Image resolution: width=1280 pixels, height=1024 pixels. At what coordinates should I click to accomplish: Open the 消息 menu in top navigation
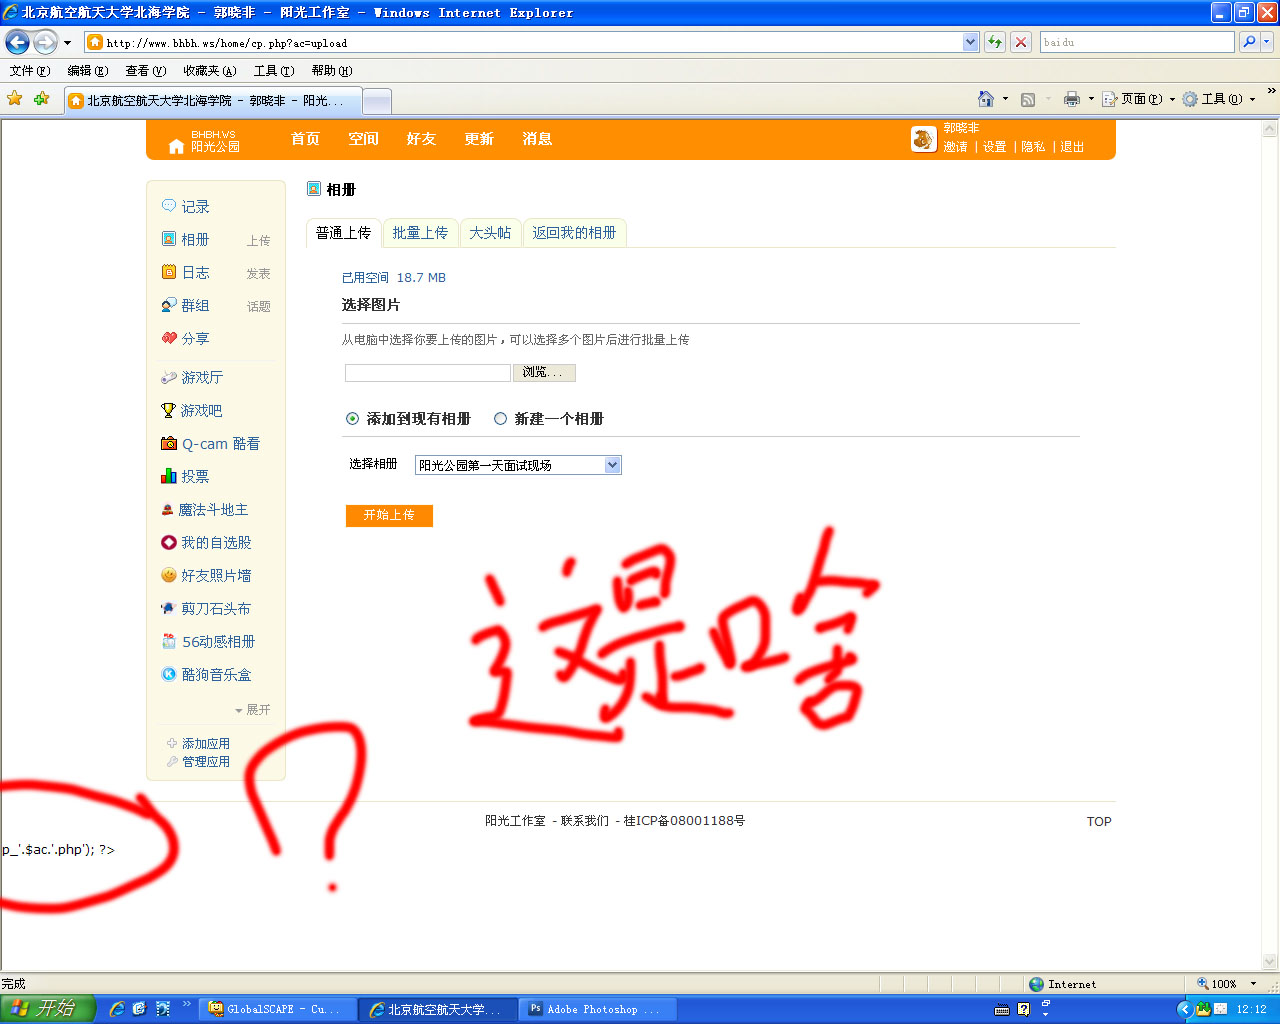click(537, 139)
